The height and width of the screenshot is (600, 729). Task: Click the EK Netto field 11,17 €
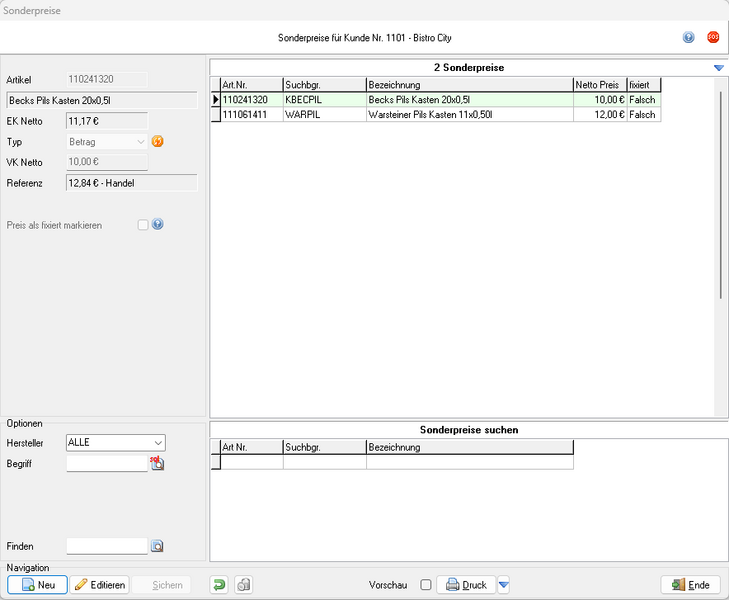[x=107, y=121]
